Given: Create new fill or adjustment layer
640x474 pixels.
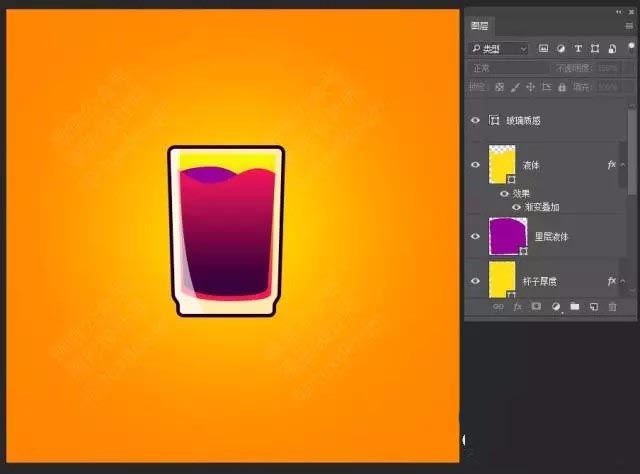Looking at the screenshot, I should tap(556, 307).
